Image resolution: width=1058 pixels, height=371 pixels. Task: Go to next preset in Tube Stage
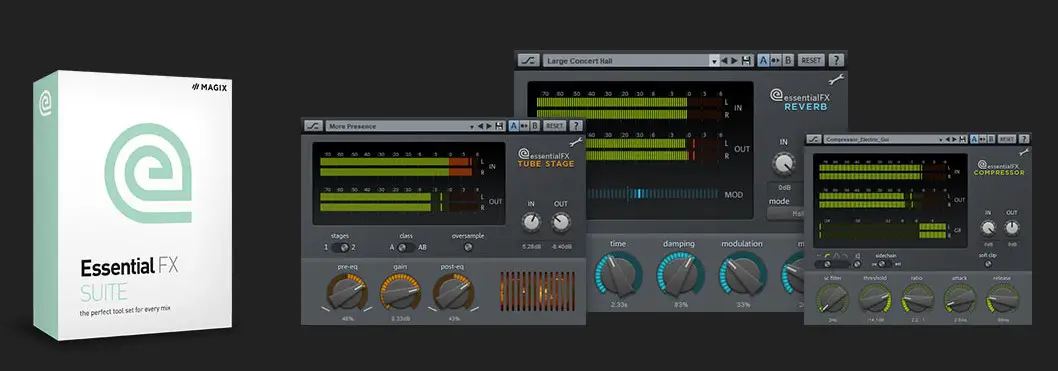489,125
